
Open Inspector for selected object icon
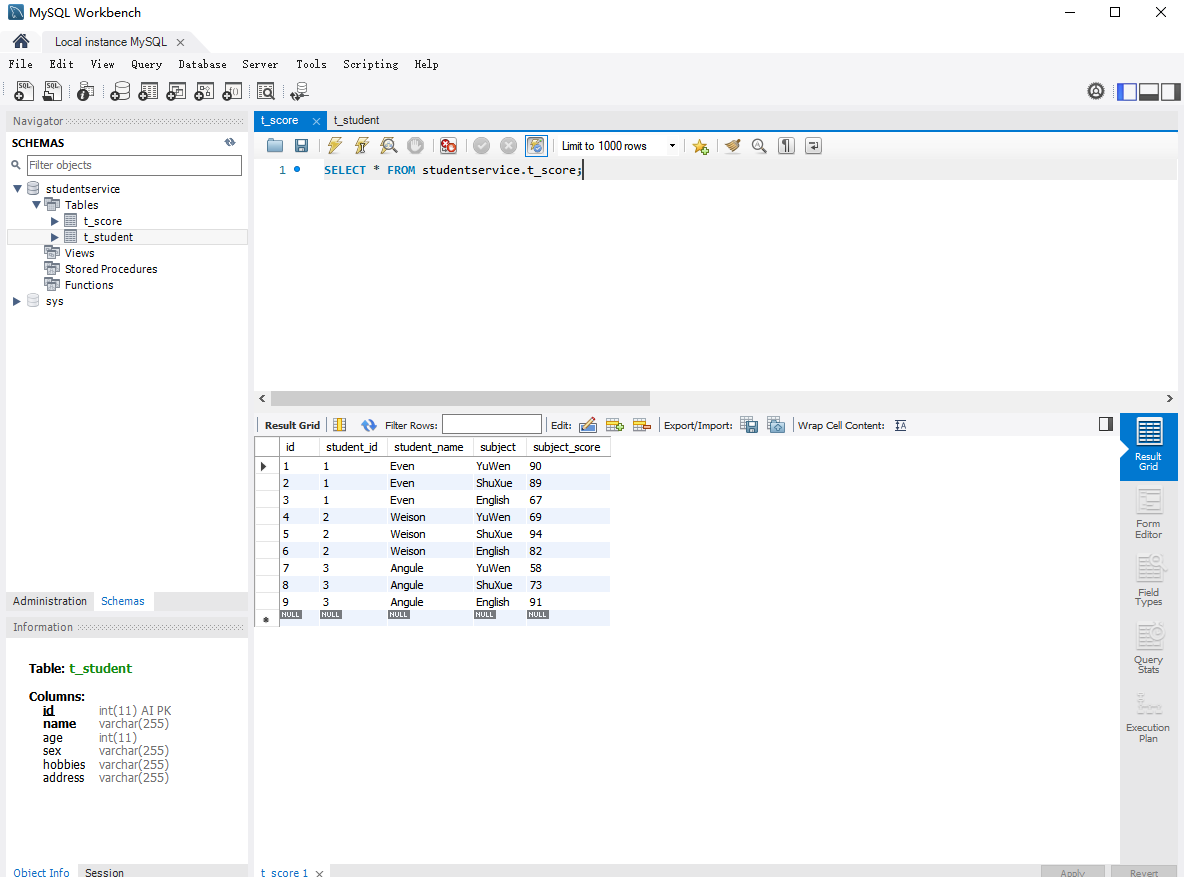(85, 91)
